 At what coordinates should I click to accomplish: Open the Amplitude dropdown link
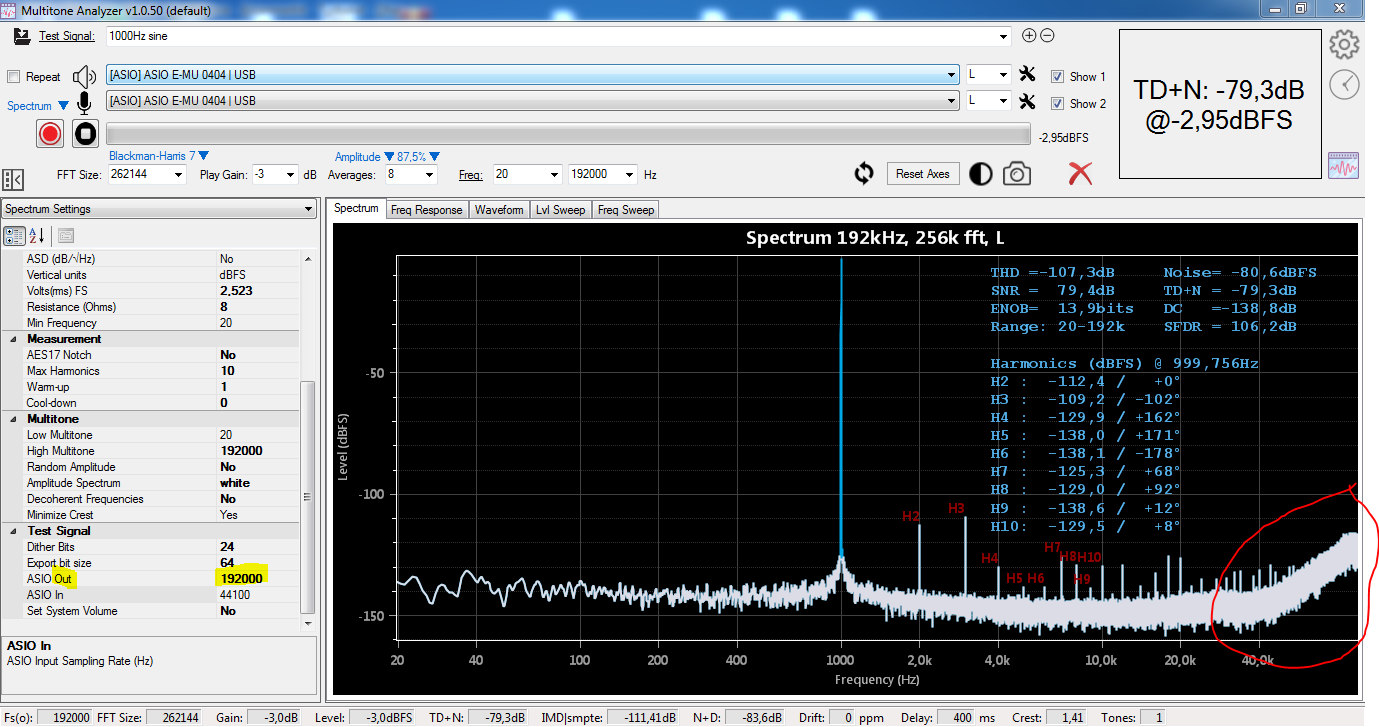(x=363, y=157)
